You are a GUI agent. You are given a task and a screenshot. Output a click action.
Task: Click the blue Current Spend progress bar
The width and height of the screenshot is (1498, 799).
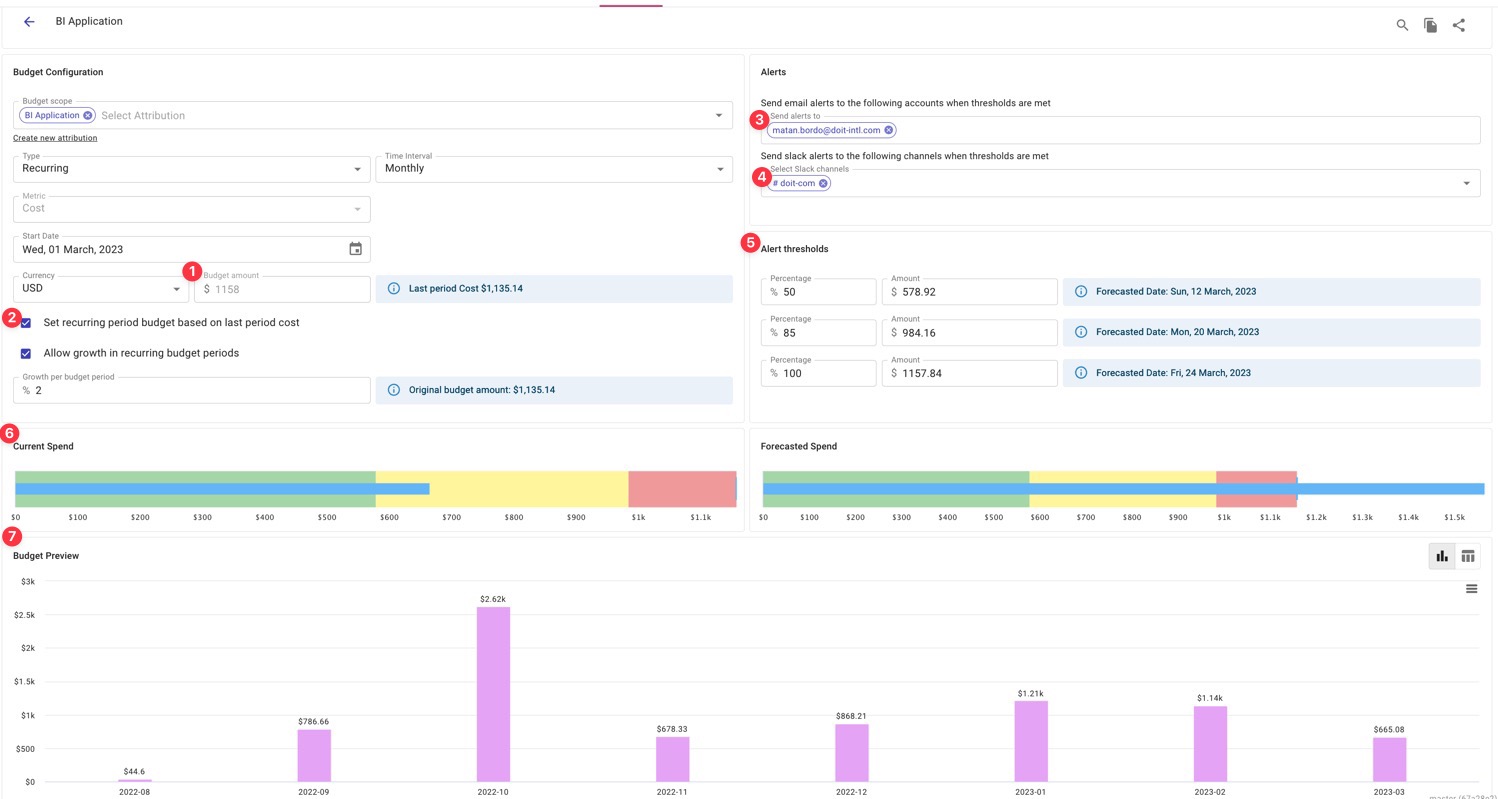pyautogui.click(x=222, y=489)
